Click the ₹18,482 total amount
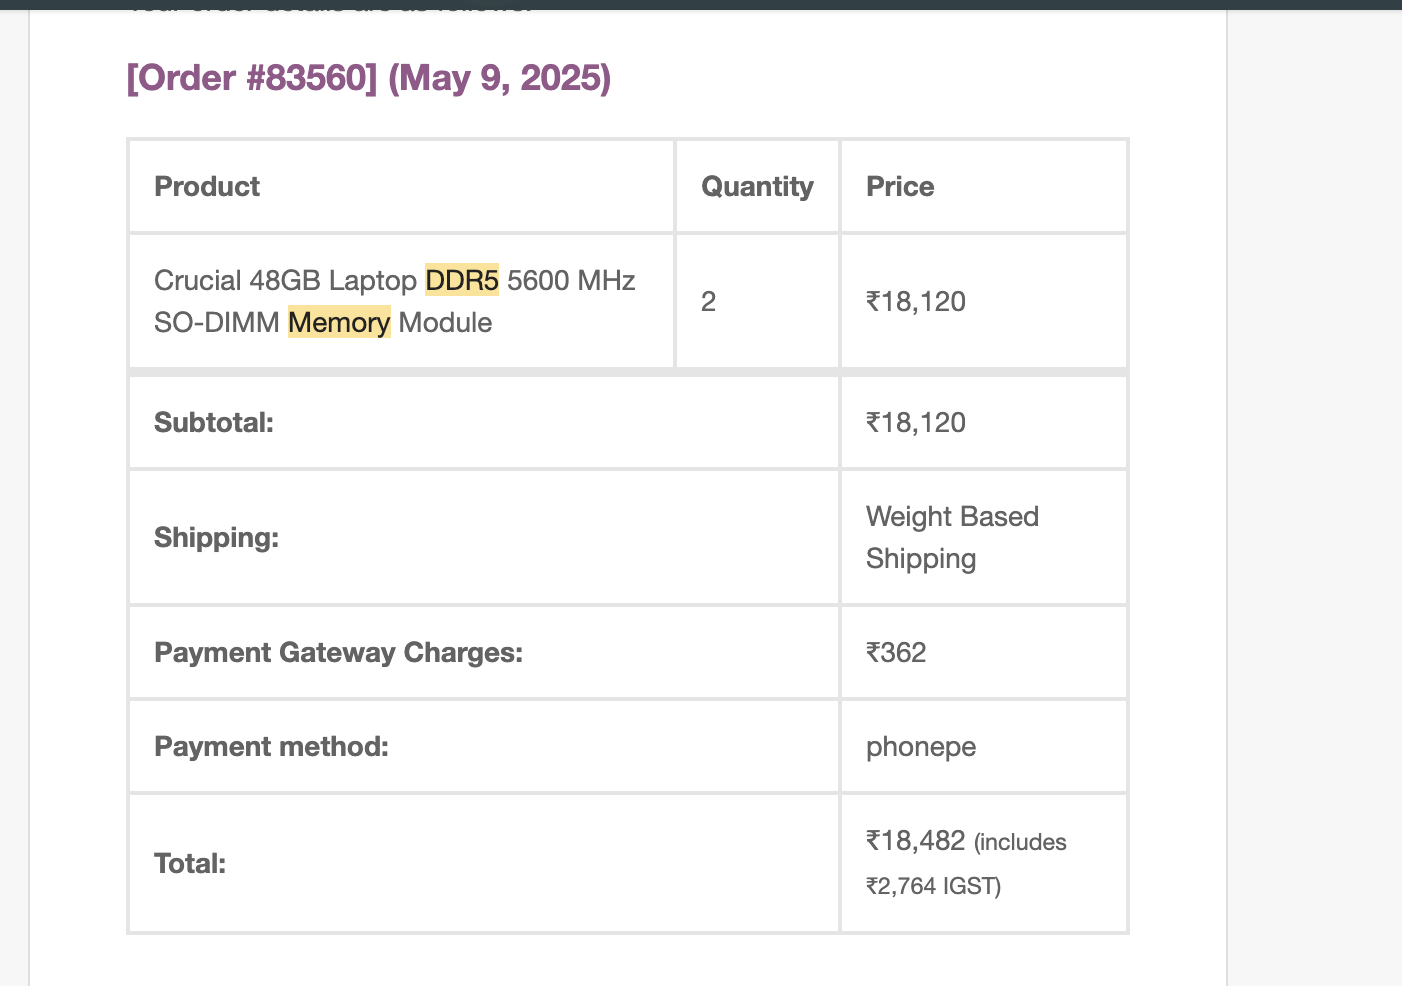 click(916, 841)
